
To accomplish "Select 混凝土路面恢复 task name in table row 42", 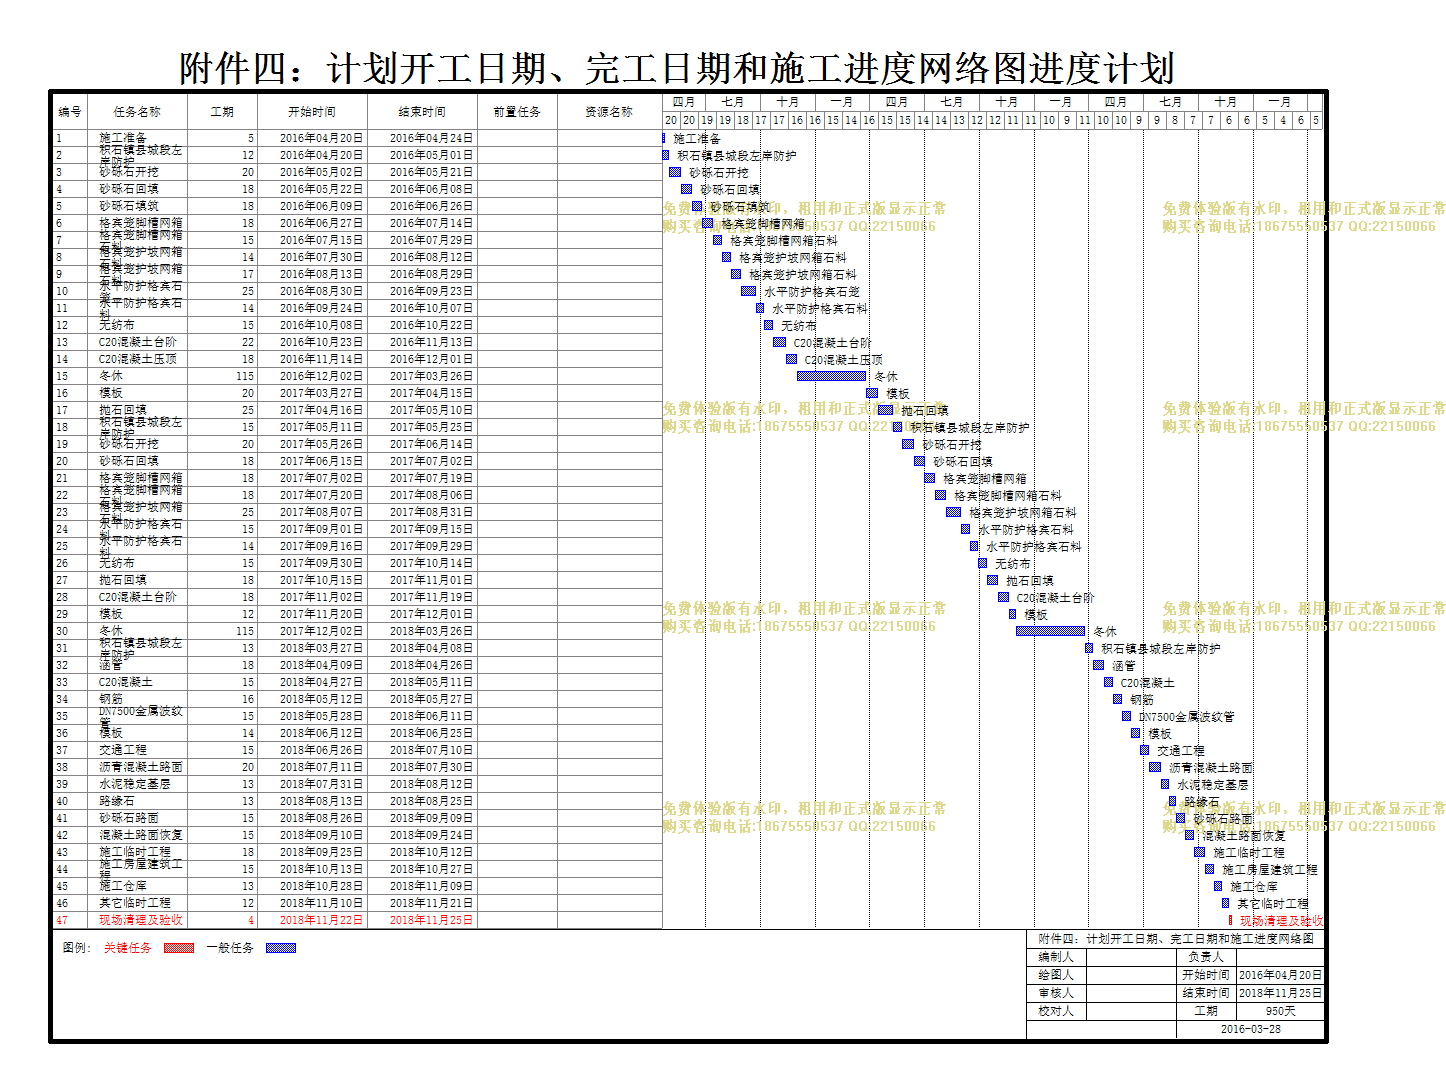I will [141, 835].
